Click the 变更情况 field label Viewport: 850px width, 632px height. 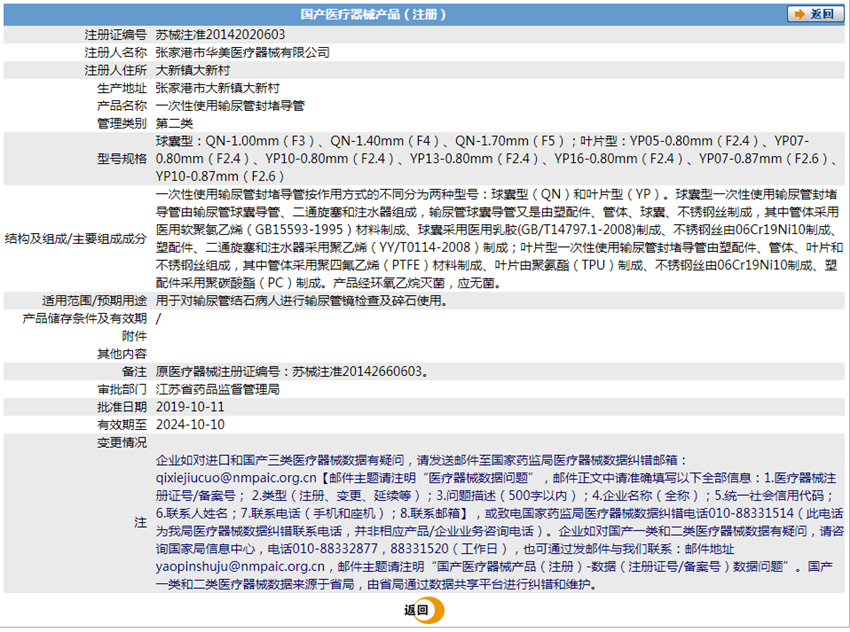tap(121, 443)
